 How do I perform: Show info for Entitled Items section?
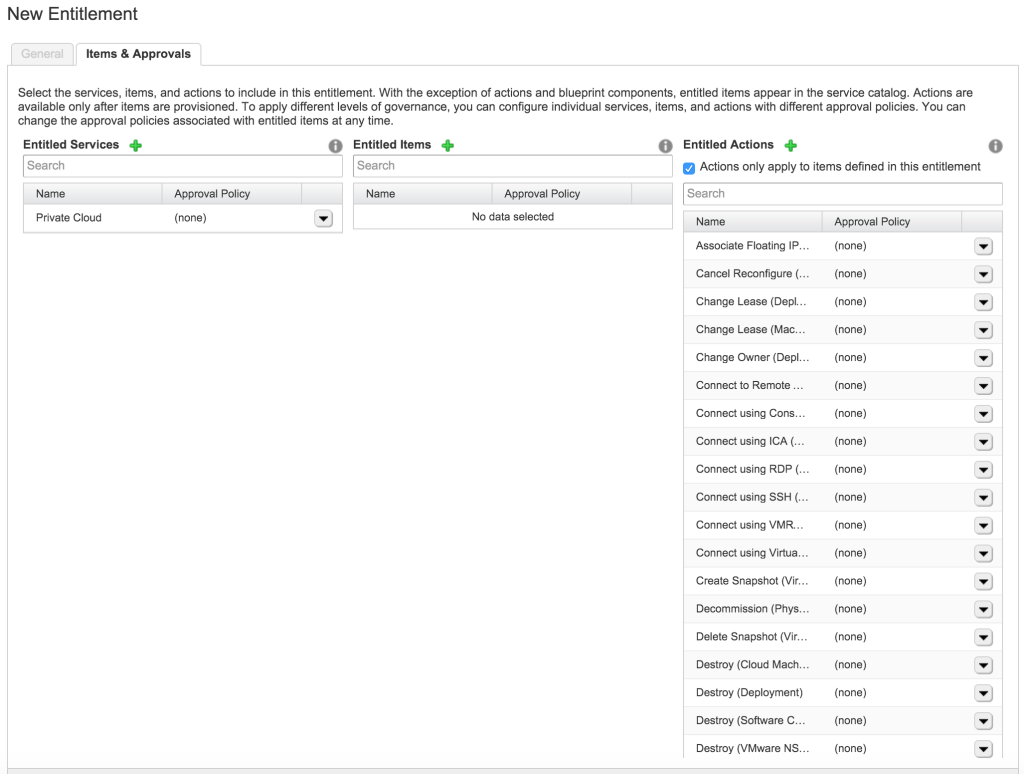(665, 146)
